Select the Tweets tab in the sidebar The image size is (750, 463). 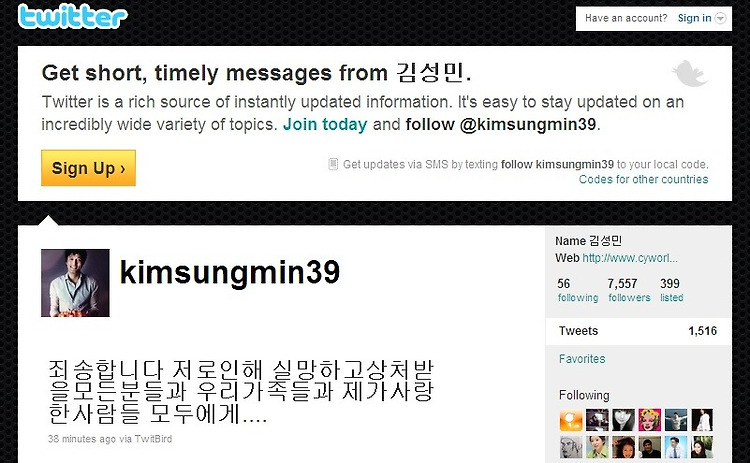pyautogui.click(x=638, y=331)
